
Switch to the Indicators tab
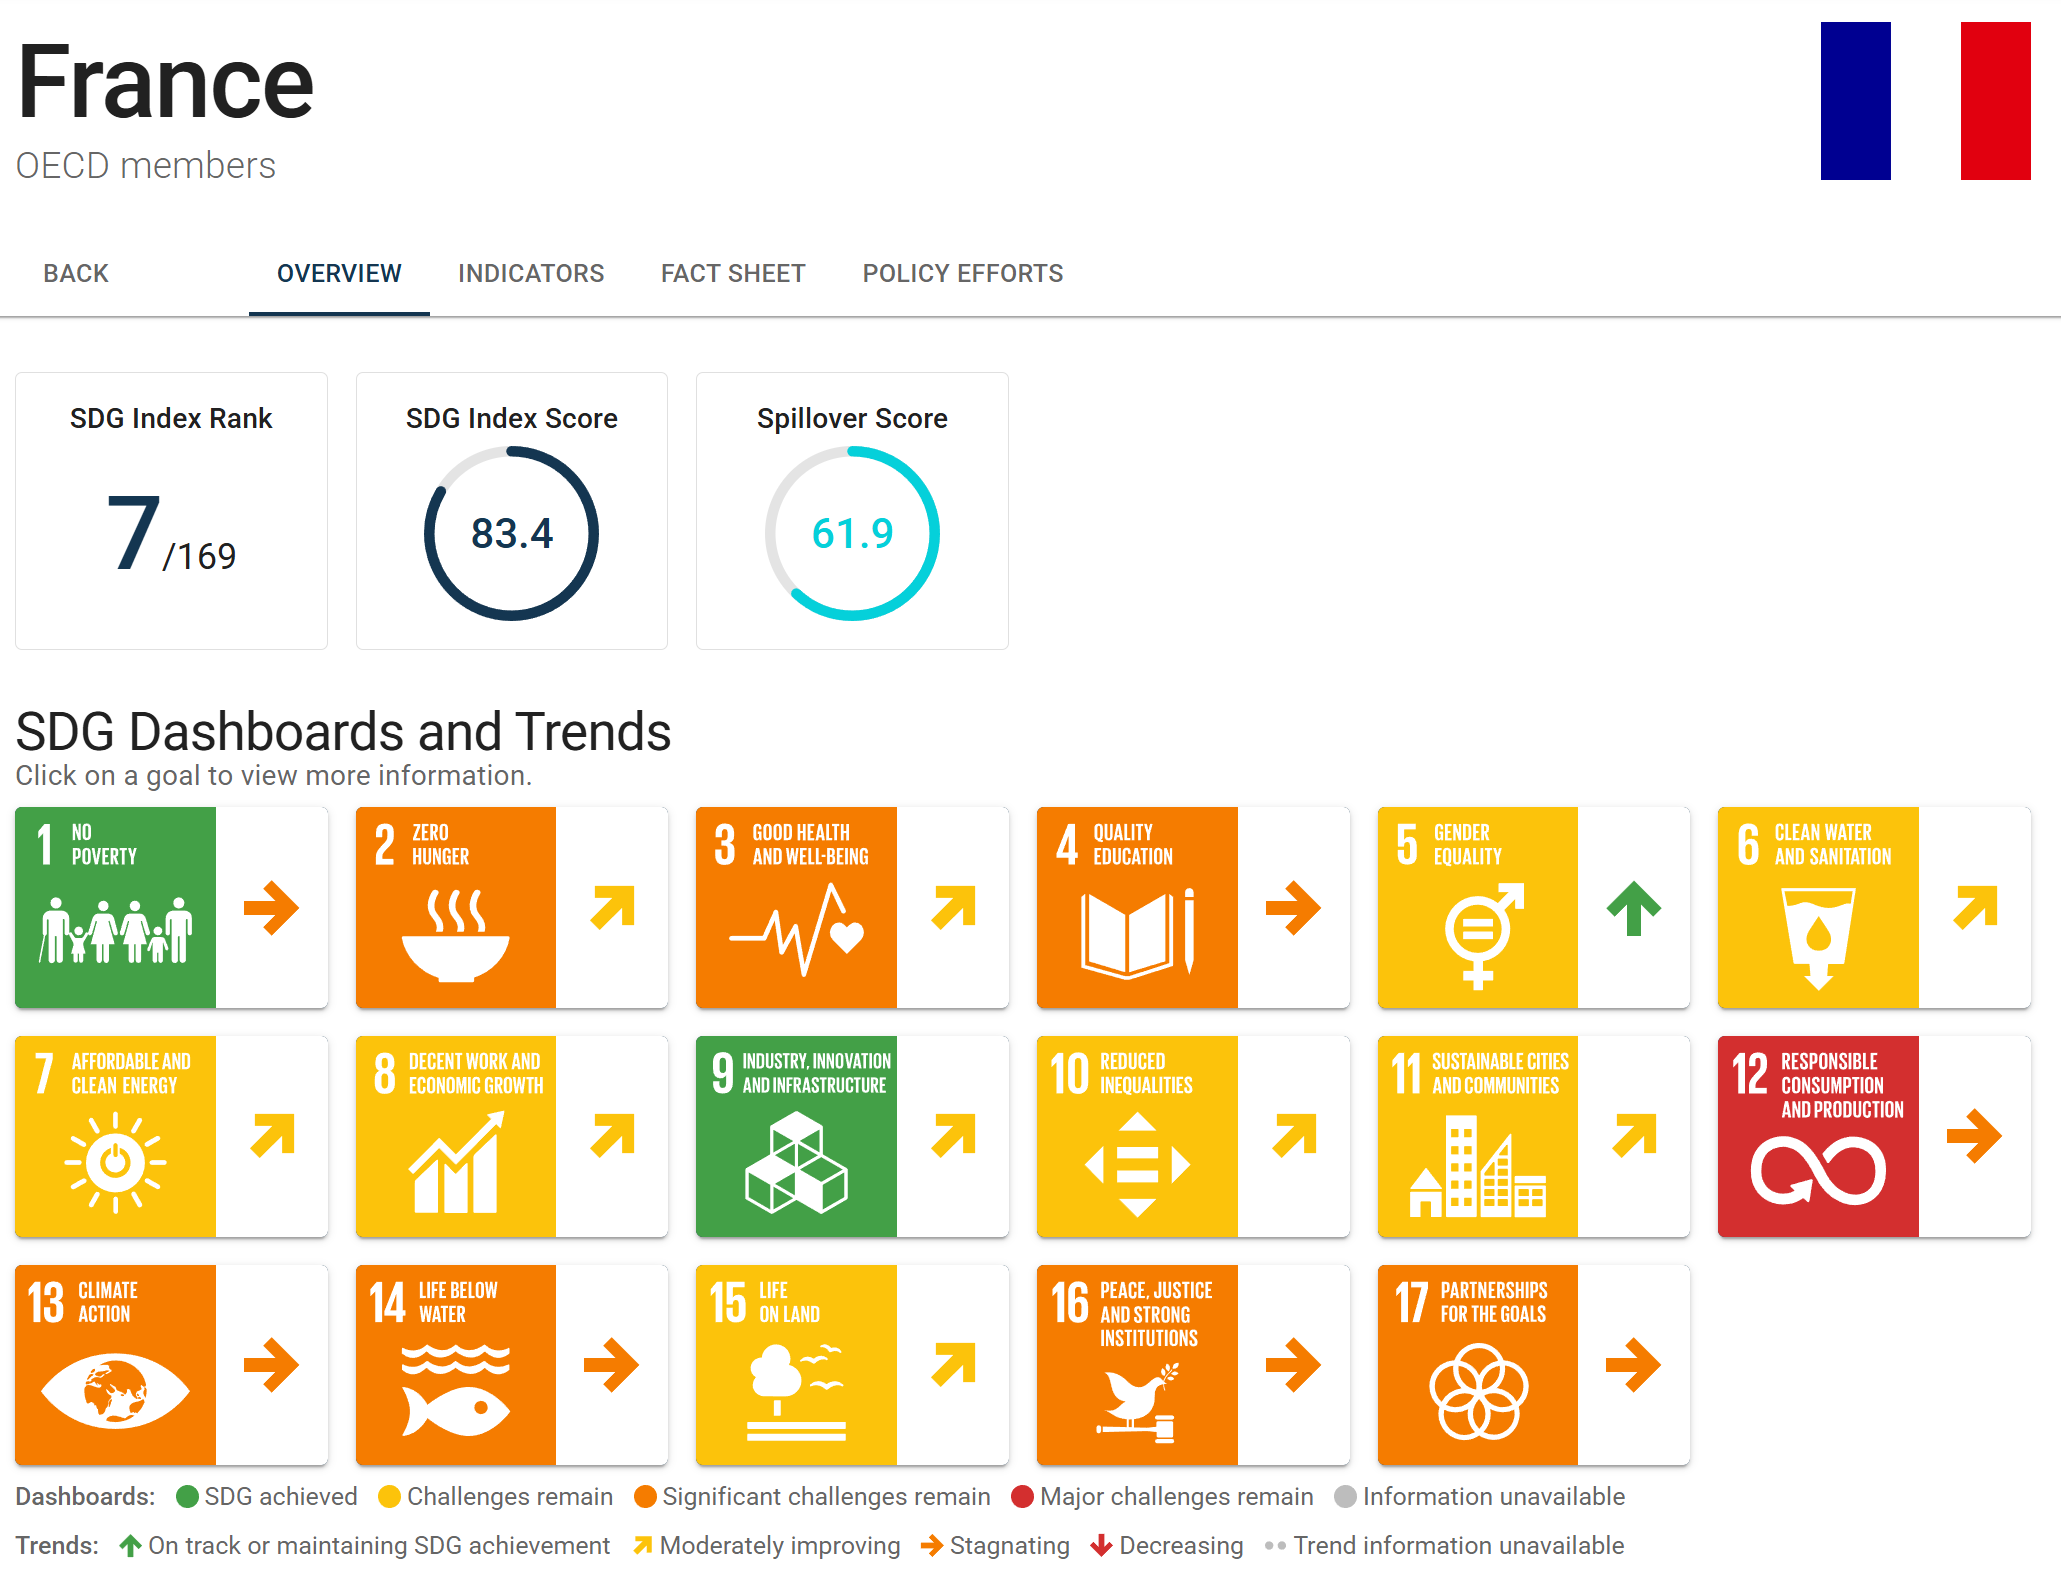coord(531,273)
